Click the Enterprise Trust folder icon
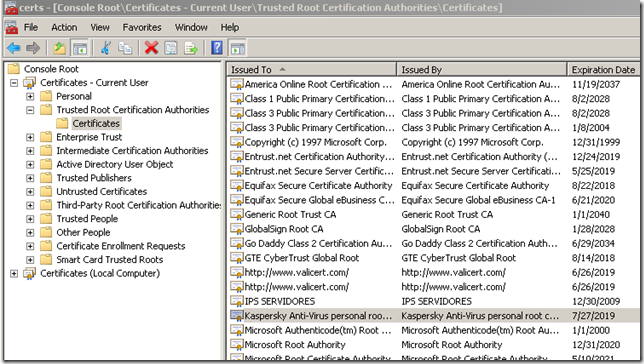Image resolution: width=644 pixels, height=364 pixels. (x=46, y=137)
